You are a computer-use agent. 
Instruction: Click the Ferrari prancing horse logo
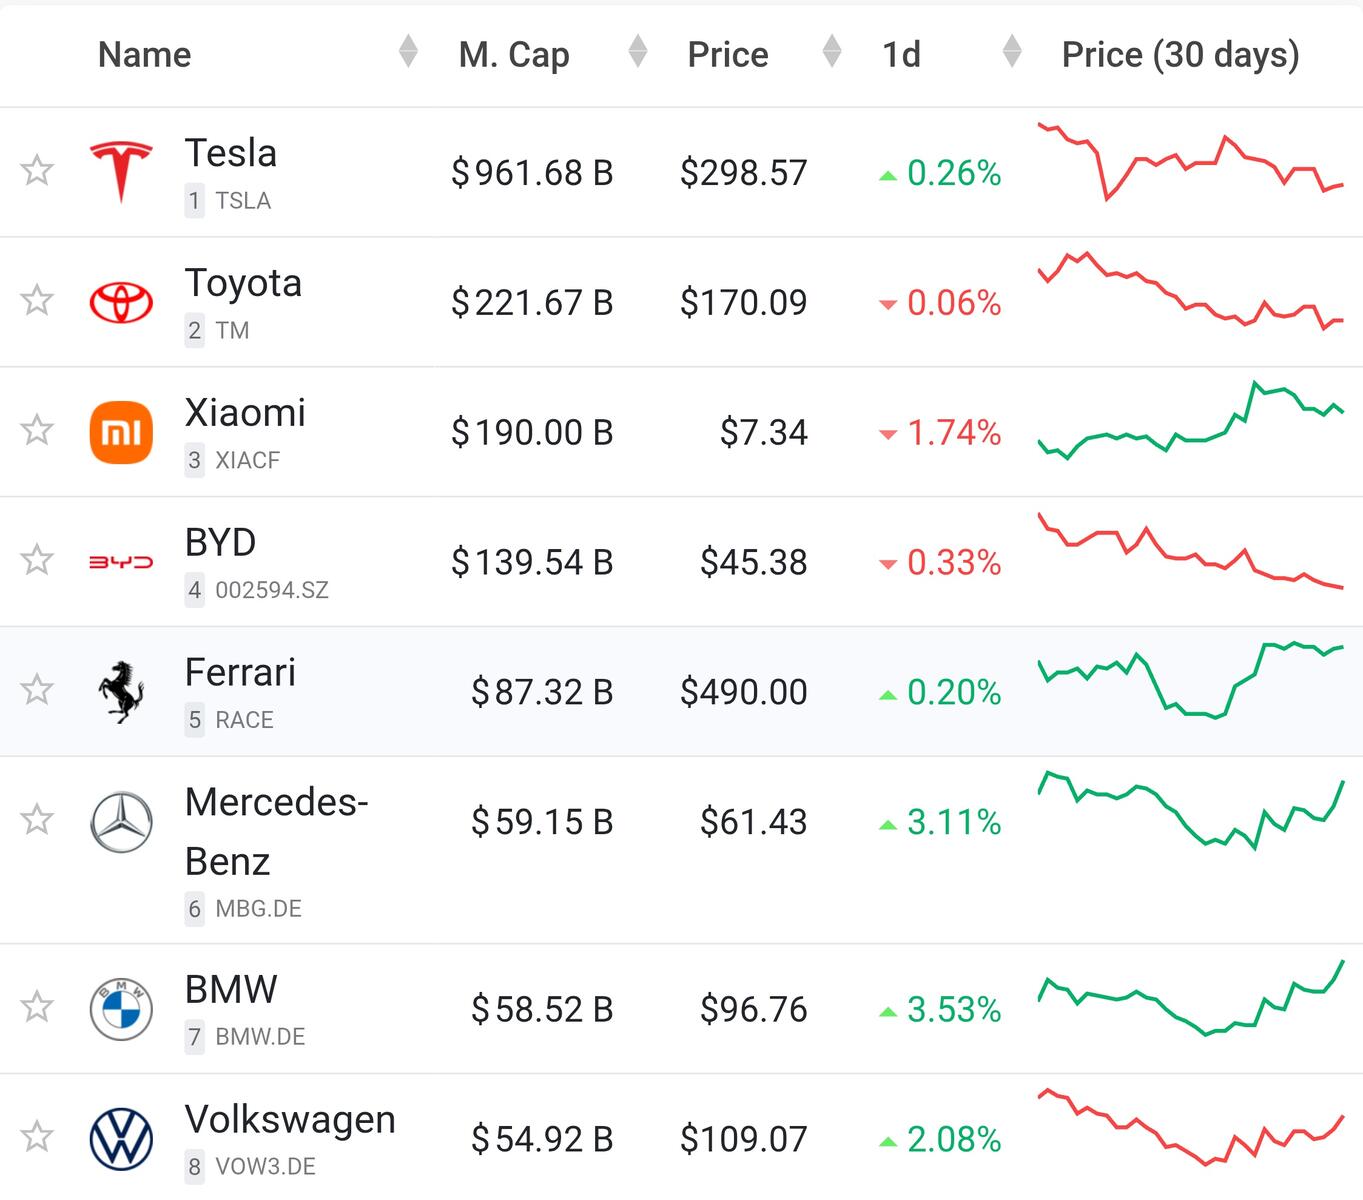click(x=121, y=691)
